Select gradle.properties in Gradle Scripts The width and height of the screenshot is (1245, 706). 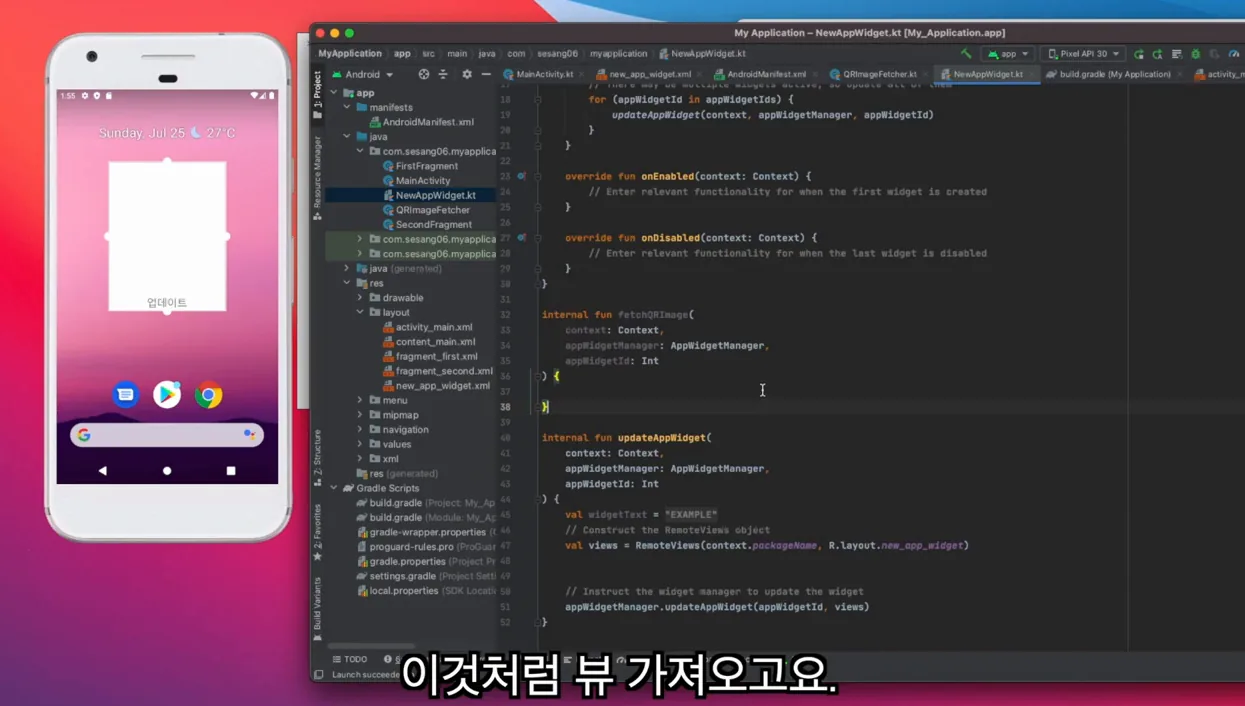coord(426,561)
